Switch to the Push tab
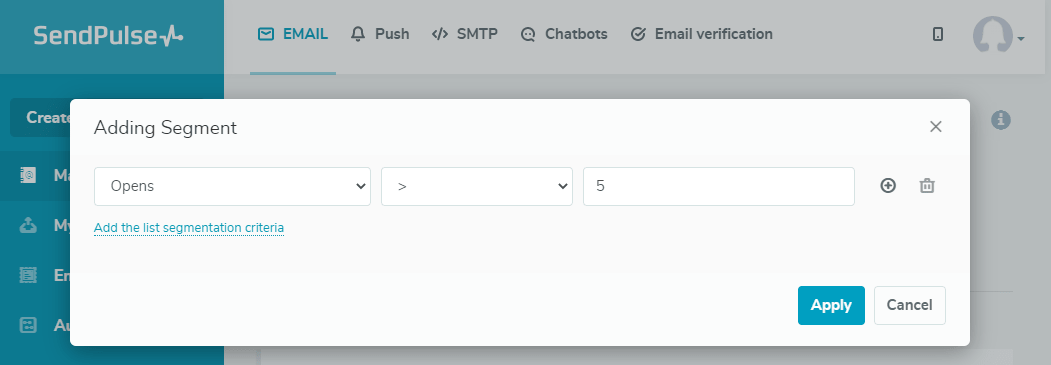Image resolution: width=1051 pixels, height=365 pixels. (x=380, y=34)
